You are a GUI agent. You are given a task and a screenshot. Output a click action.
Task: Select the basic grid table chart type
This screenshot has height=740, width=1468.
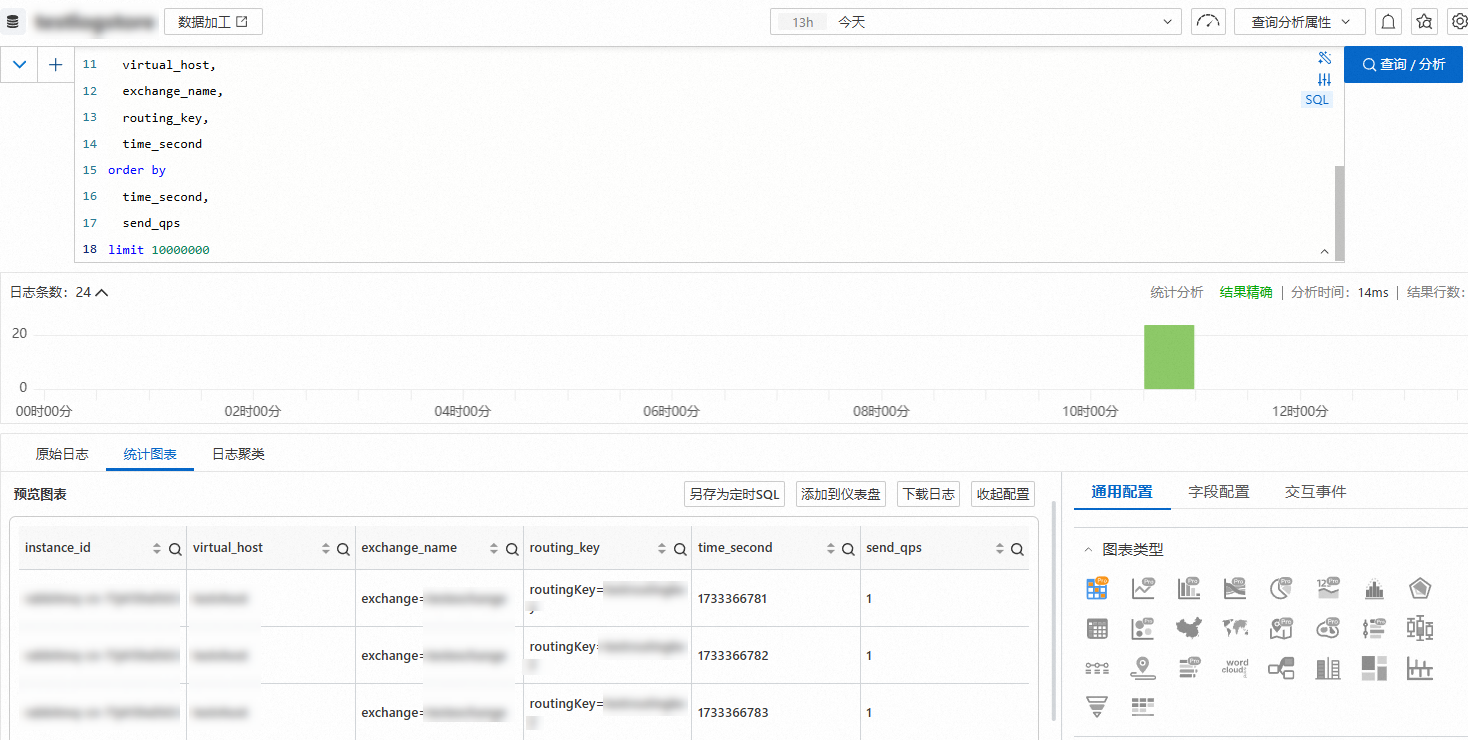point(1097,629)
